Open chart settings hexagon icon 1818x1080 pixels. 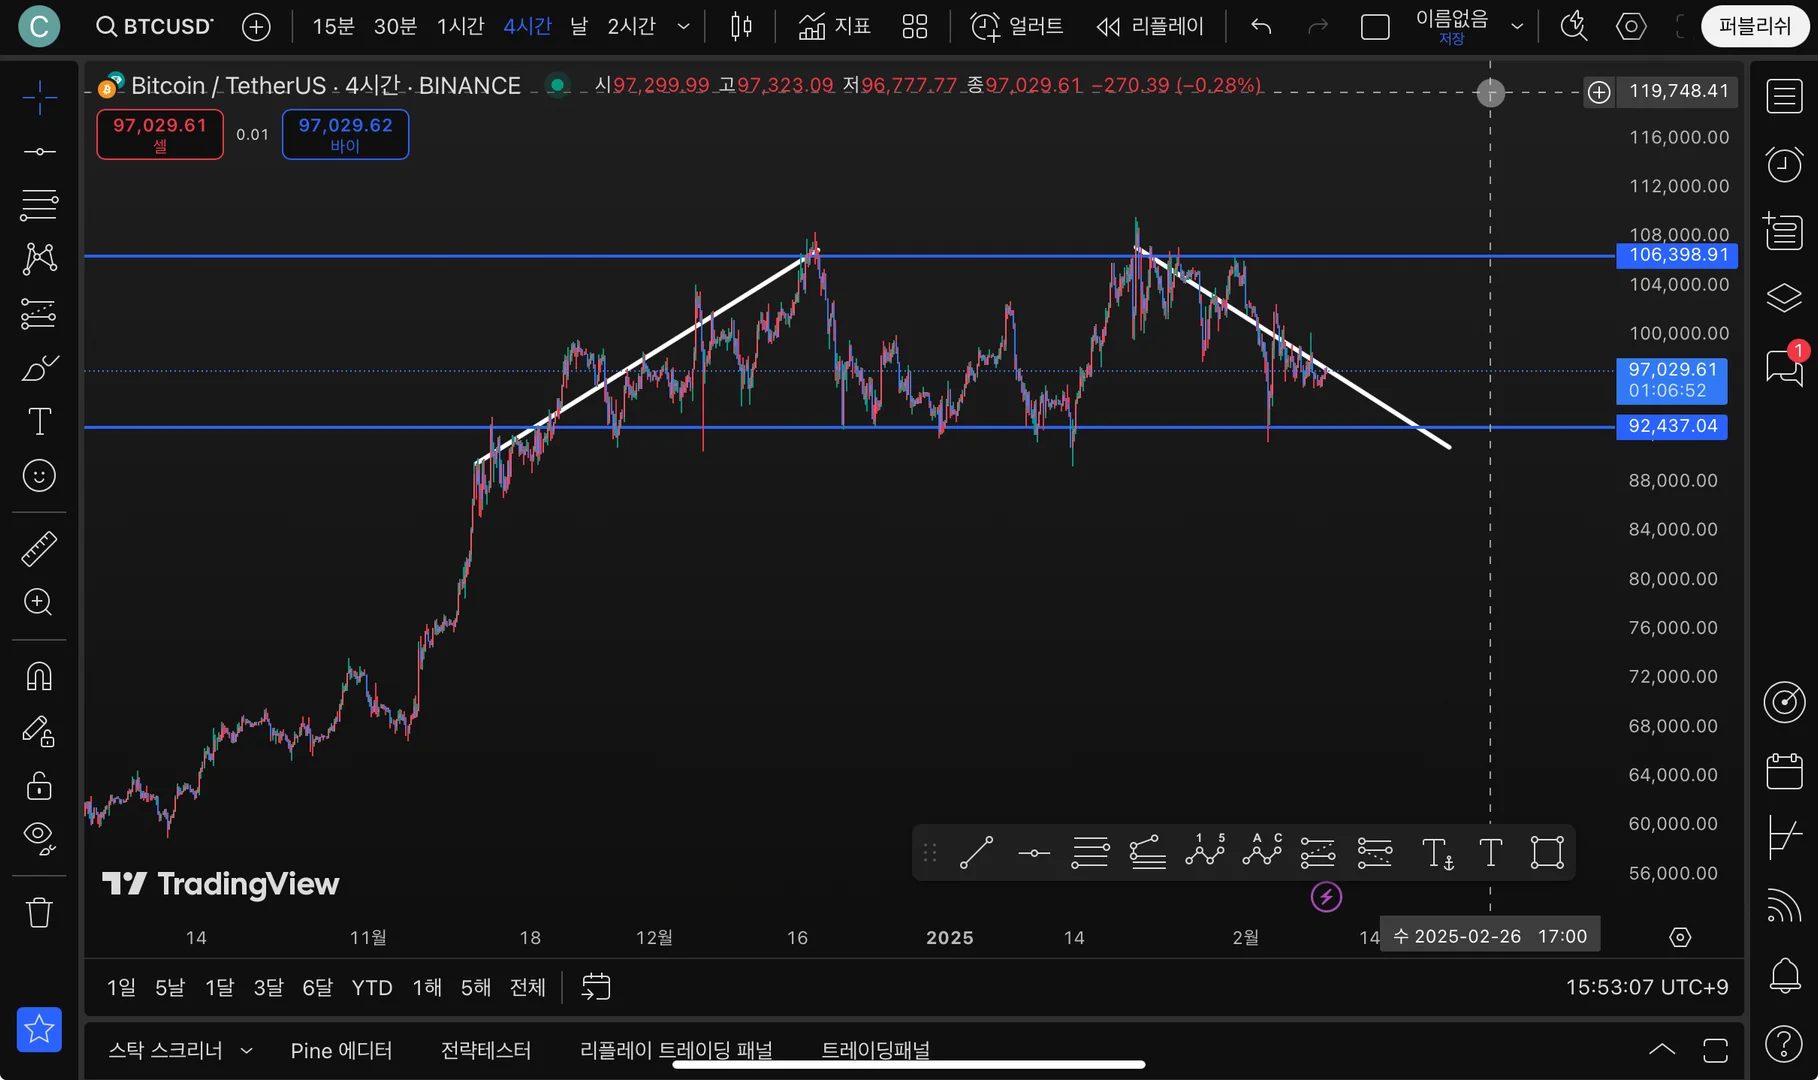click(1631, 27)
